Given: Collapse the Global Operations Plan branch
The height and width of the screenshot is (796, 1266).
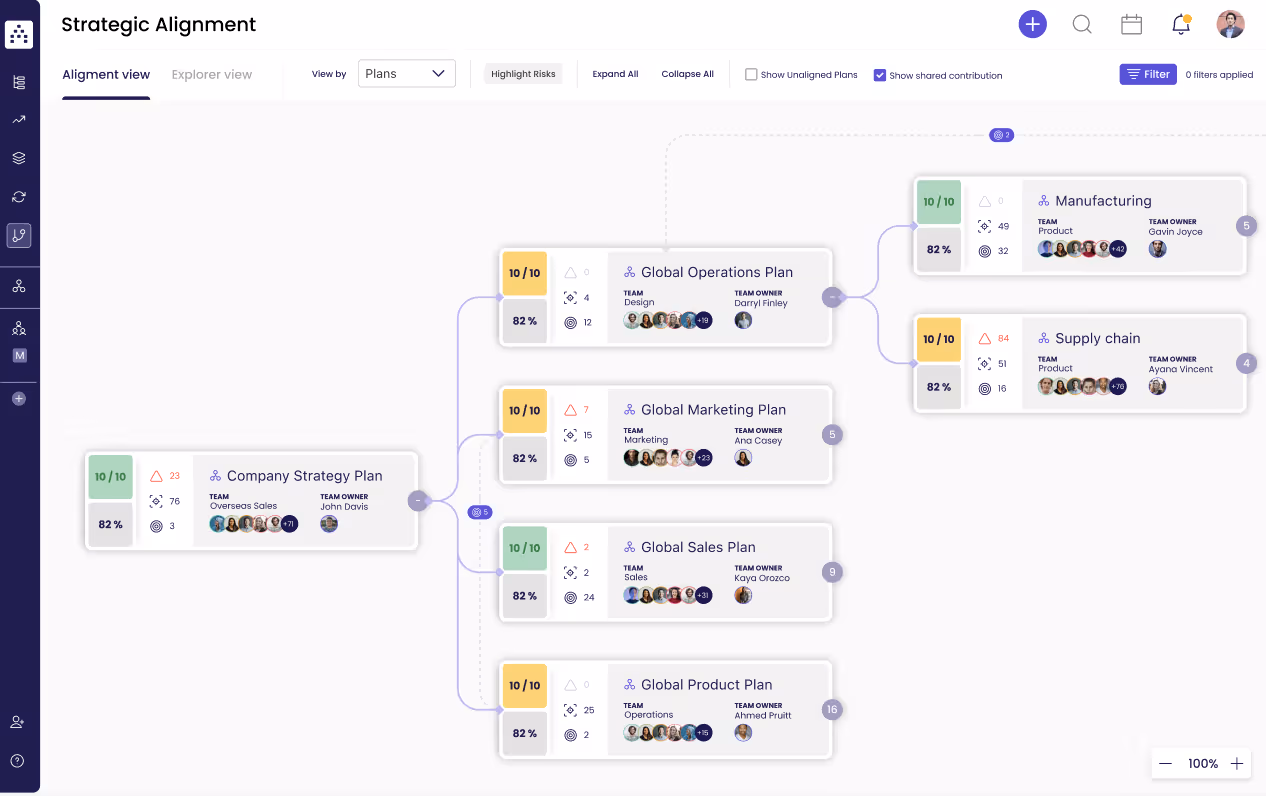Looking at the screenshot, I should 831,296.
